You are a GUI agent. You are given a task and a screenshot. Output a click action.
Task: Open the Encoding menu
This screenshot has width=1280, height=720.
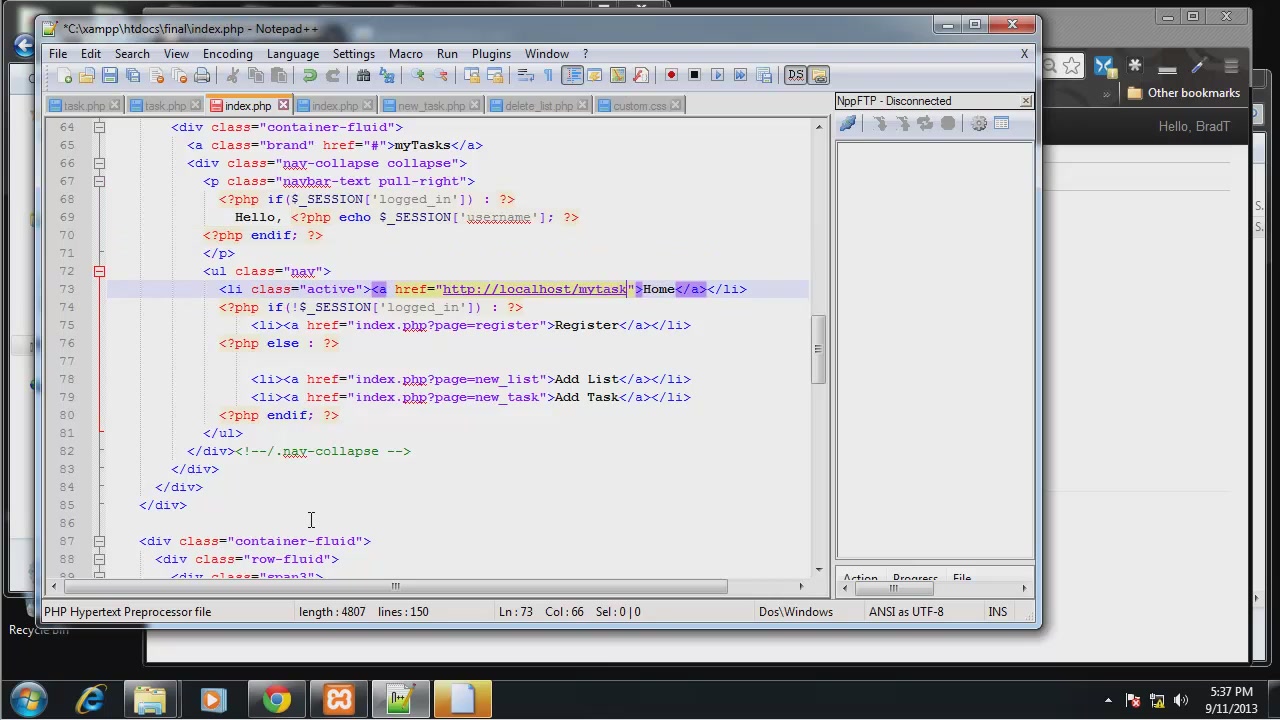pos(227,54)
